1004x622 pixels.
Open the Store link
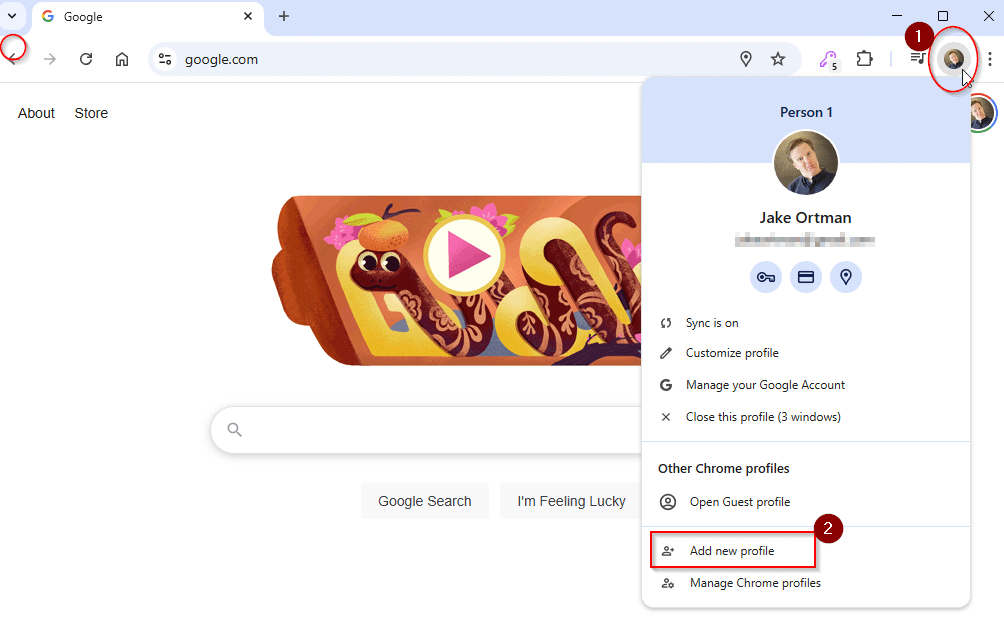[x=91, y=113]
